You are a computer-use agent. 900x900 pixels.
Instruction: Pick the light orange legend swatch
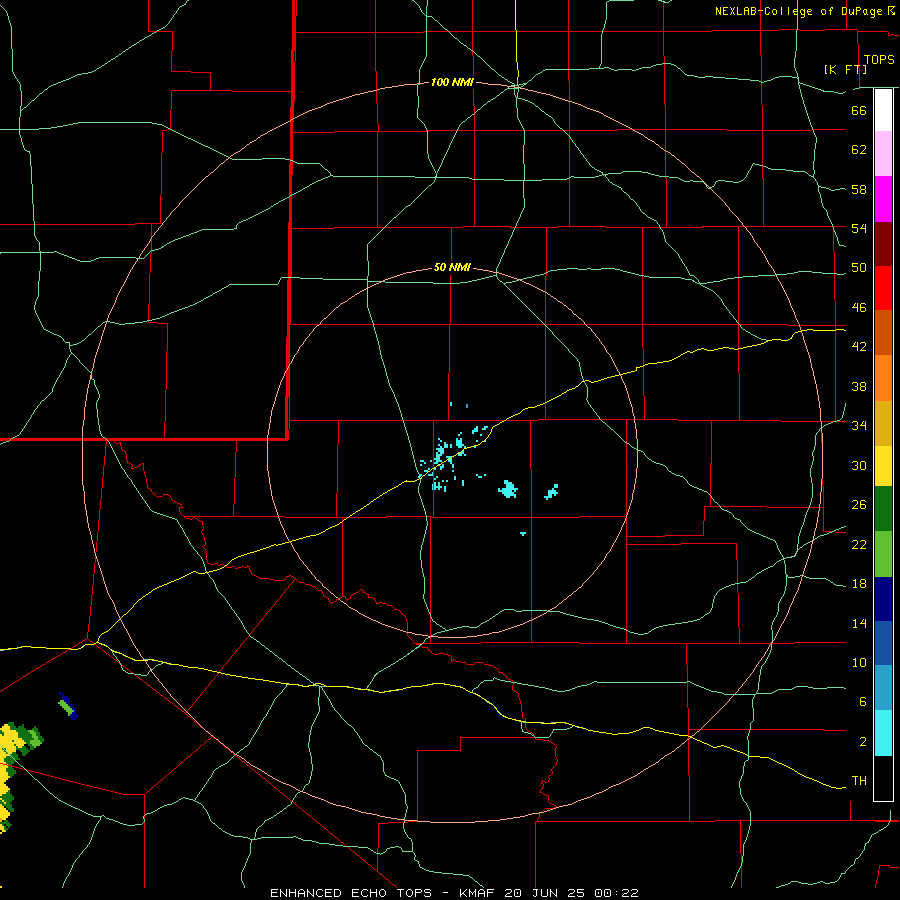(x=883, y=378)
